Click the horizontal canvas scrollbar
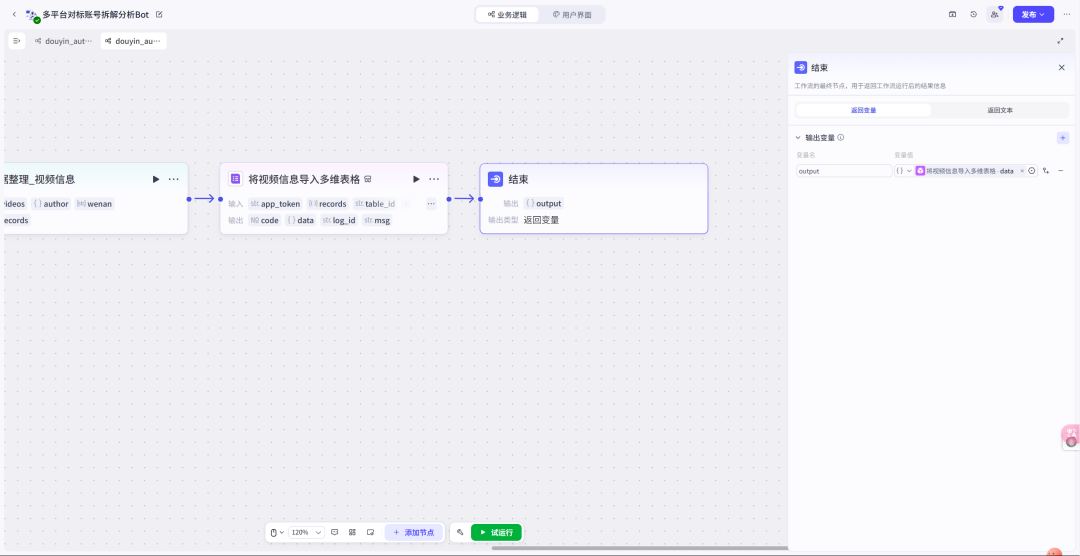The width and height of the screenshot is (1080, 556). (640, 548)
